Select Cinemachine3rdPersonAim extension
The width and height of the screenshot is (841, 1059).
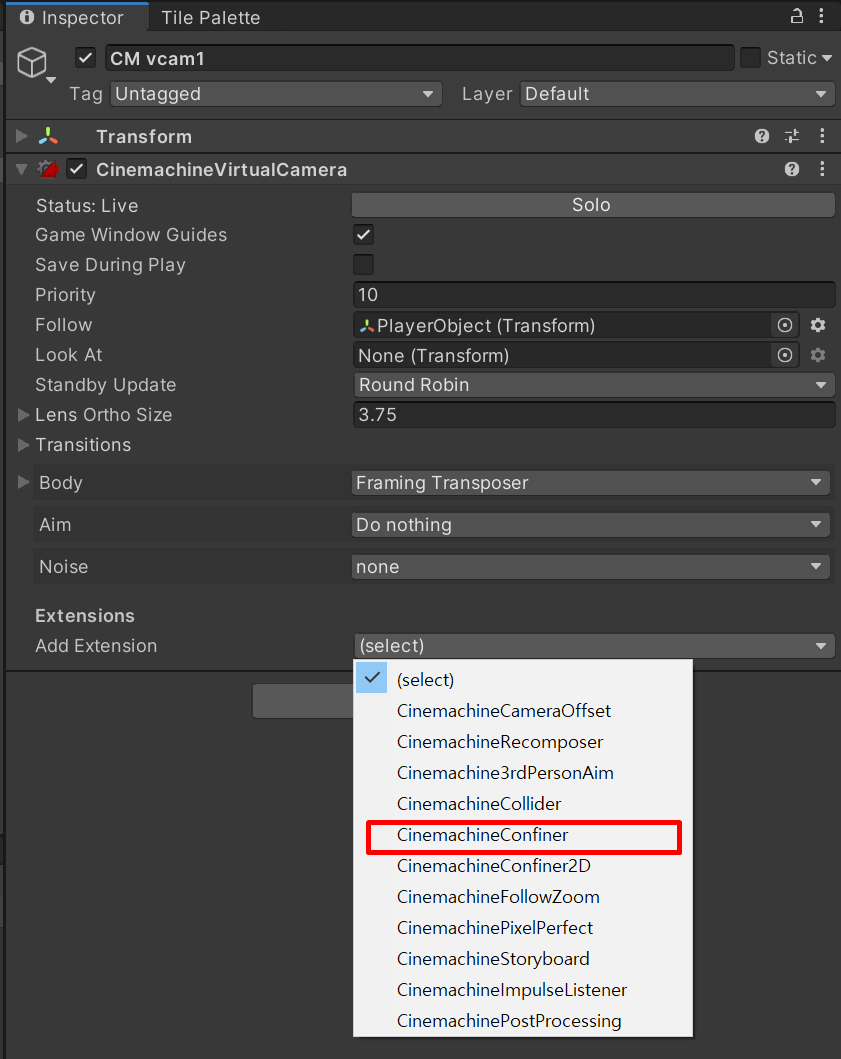coord(524,773)
